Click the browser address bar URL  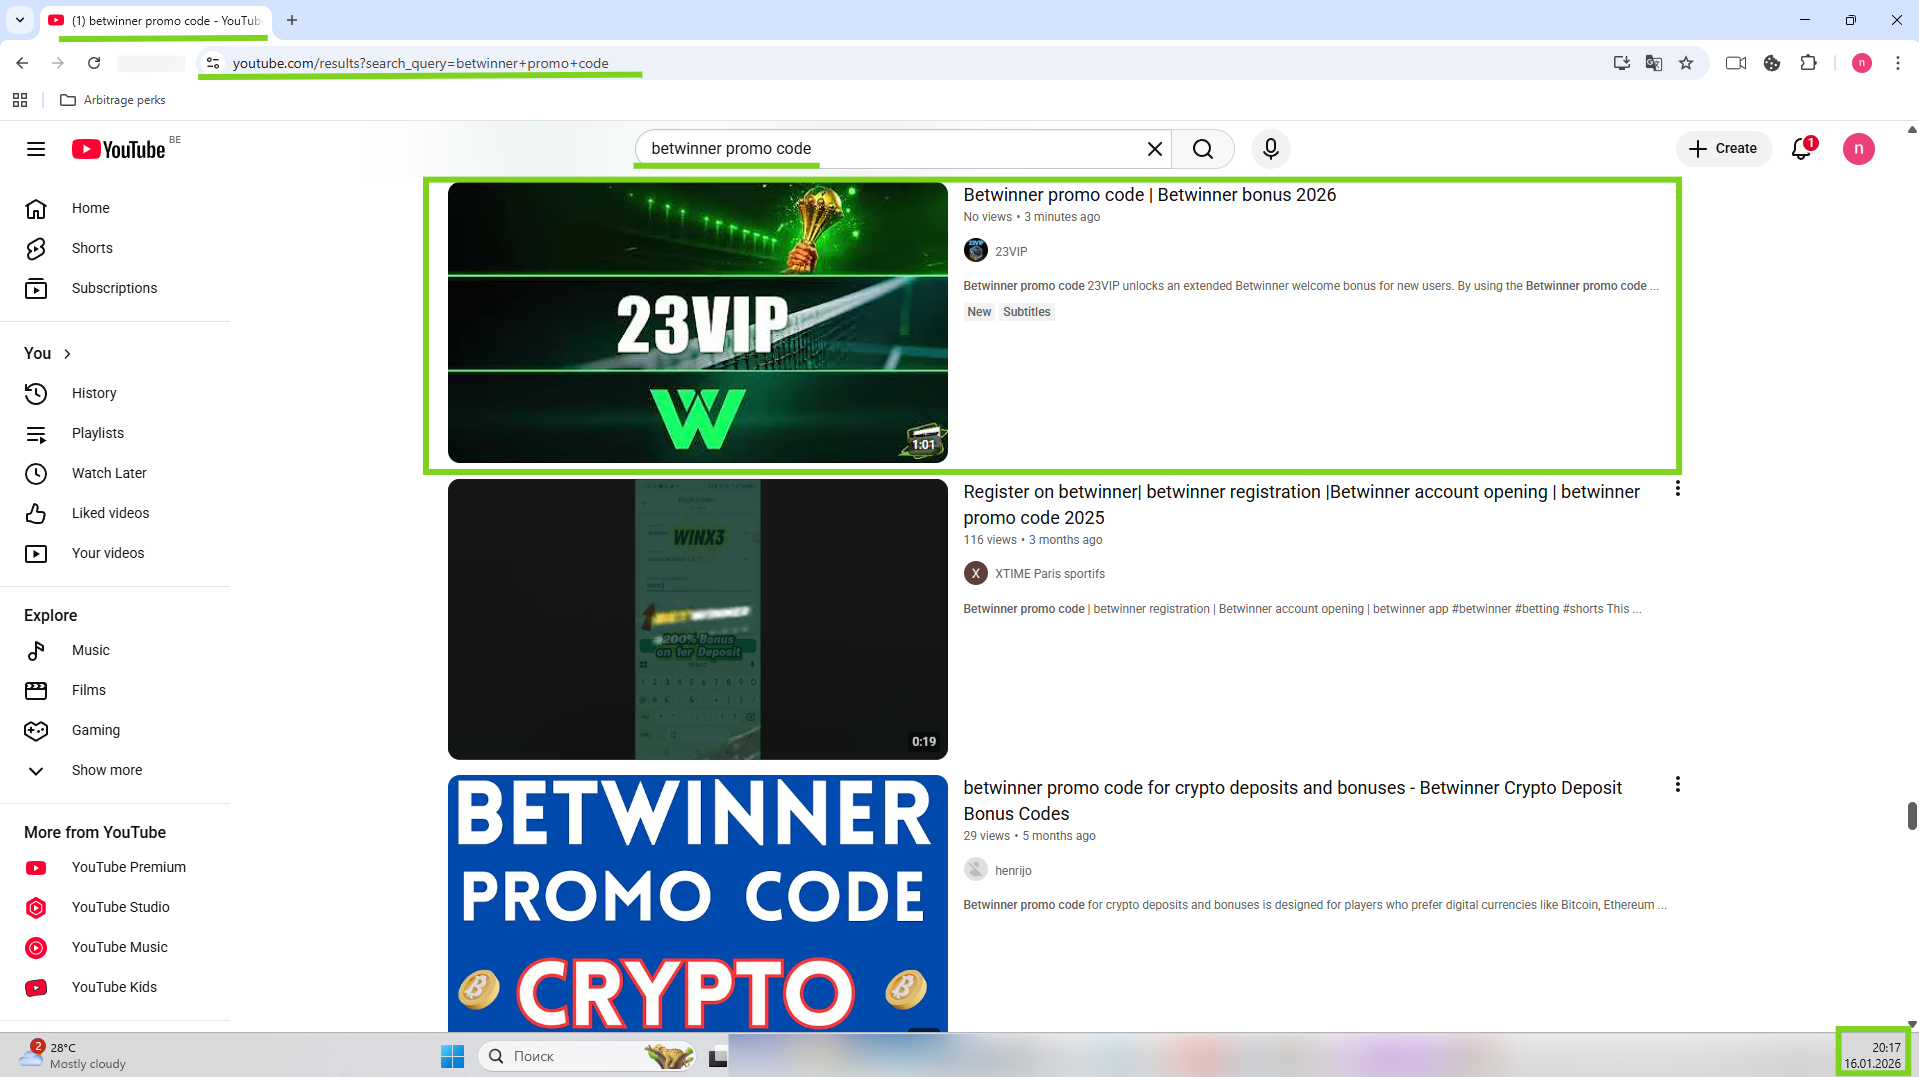pos(420,63)
